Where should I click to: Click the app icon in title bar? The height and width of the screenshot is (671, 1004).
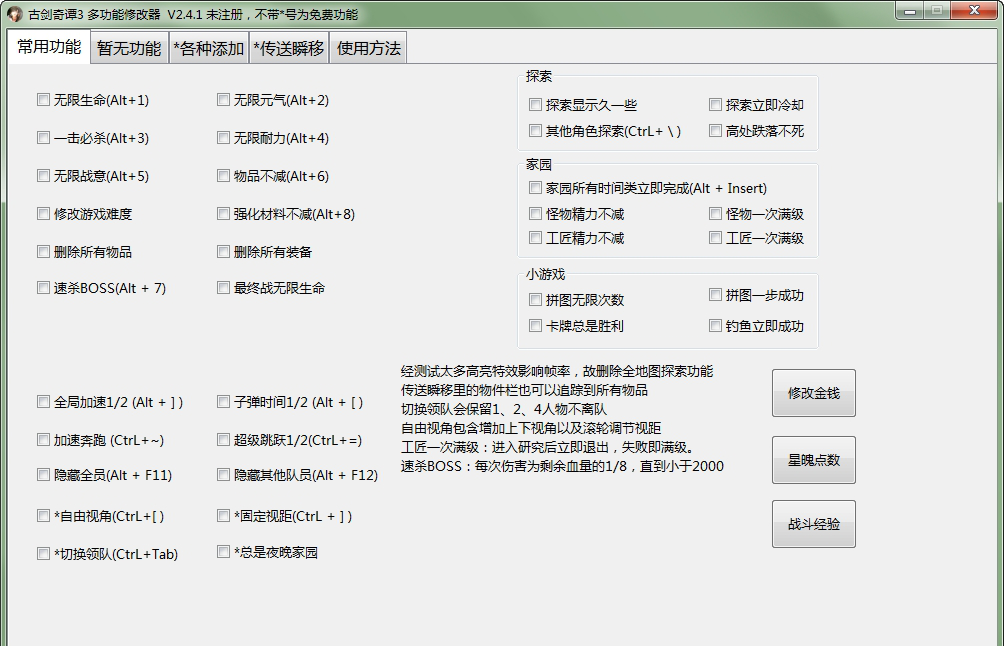15,13
